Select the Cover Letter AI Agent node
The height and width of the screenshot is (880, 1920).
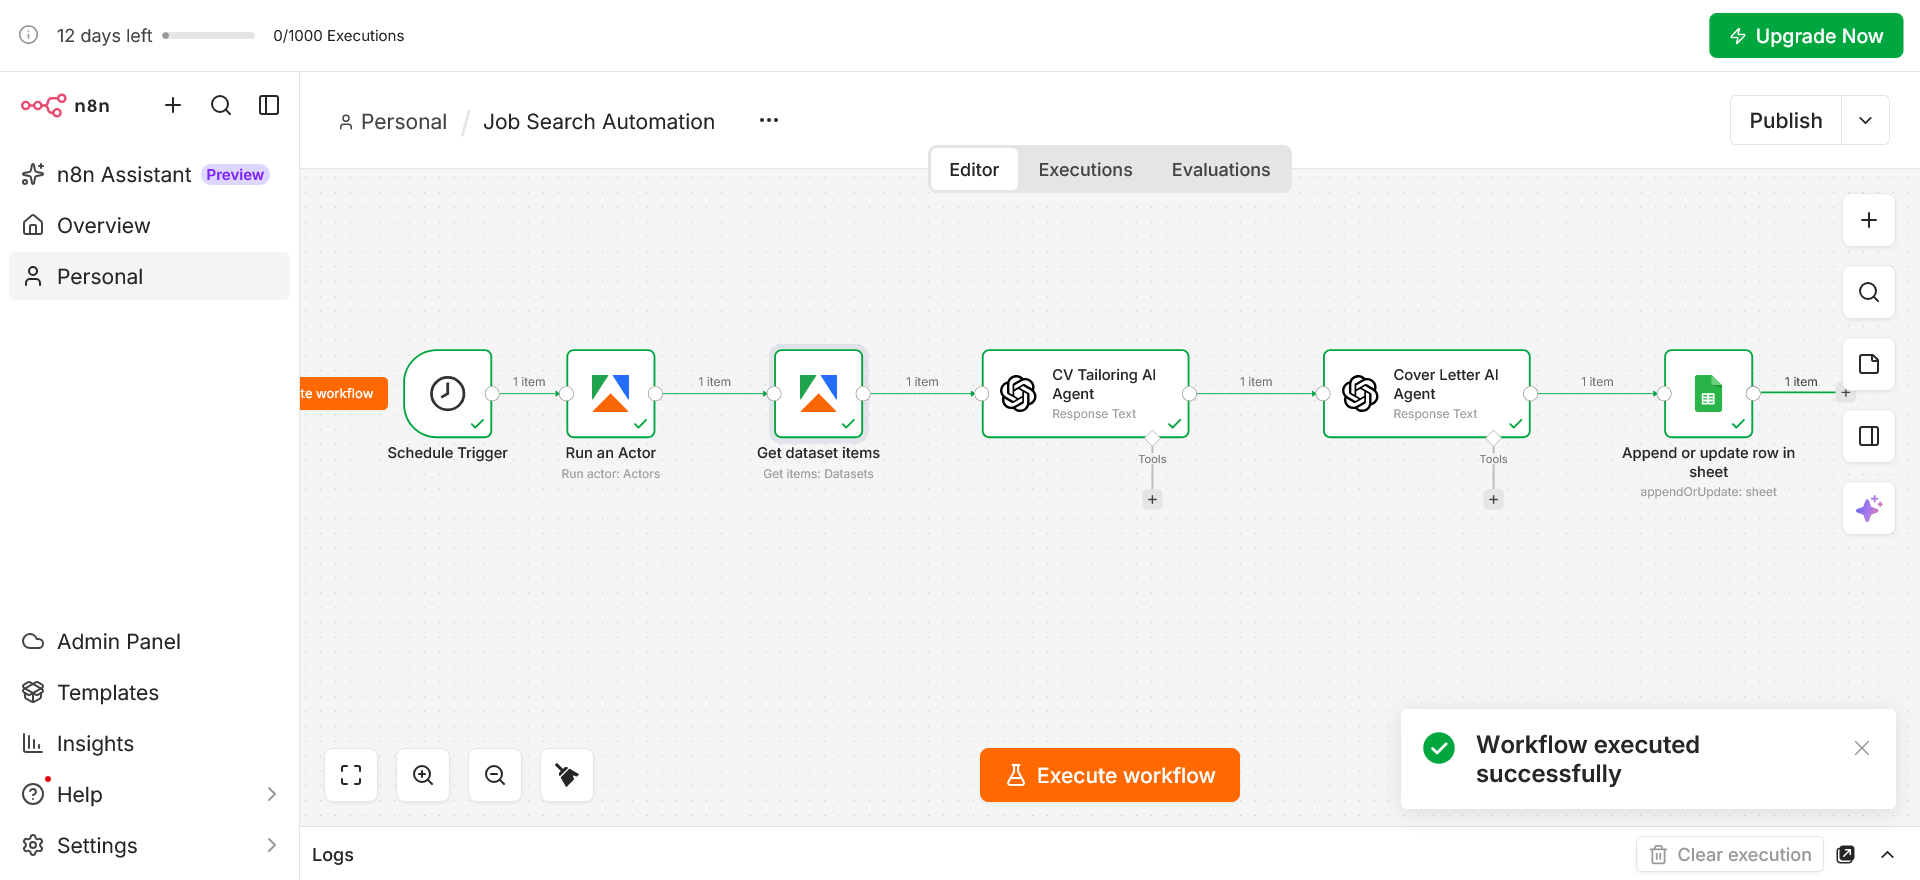[x=1427, y=393]
